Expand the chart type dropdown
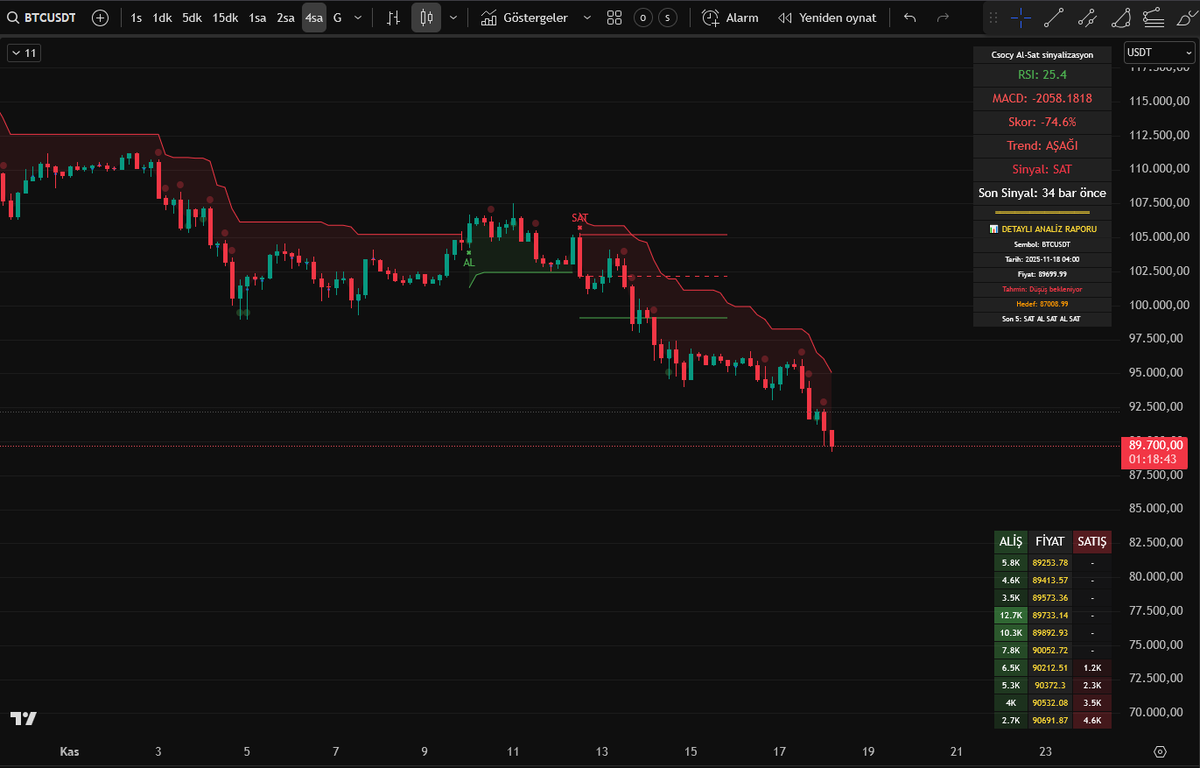 [454, 18]
